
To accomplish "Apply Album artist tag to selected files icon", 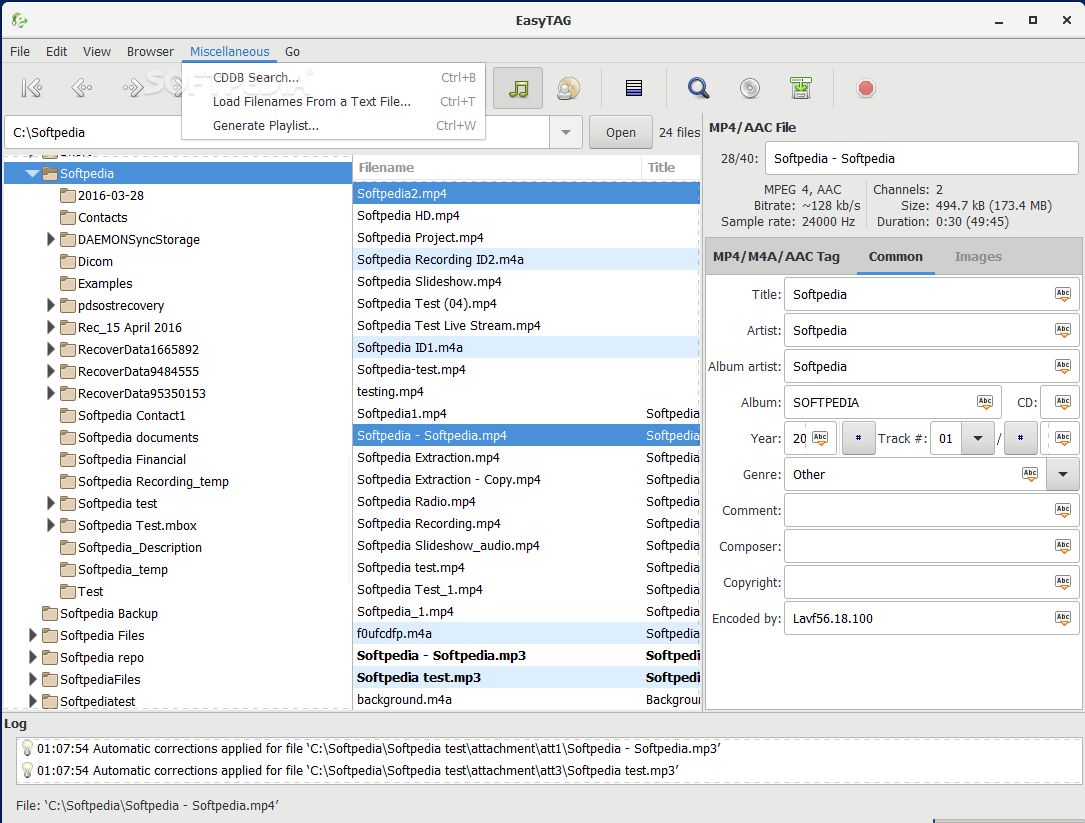I will point(1063,366).
